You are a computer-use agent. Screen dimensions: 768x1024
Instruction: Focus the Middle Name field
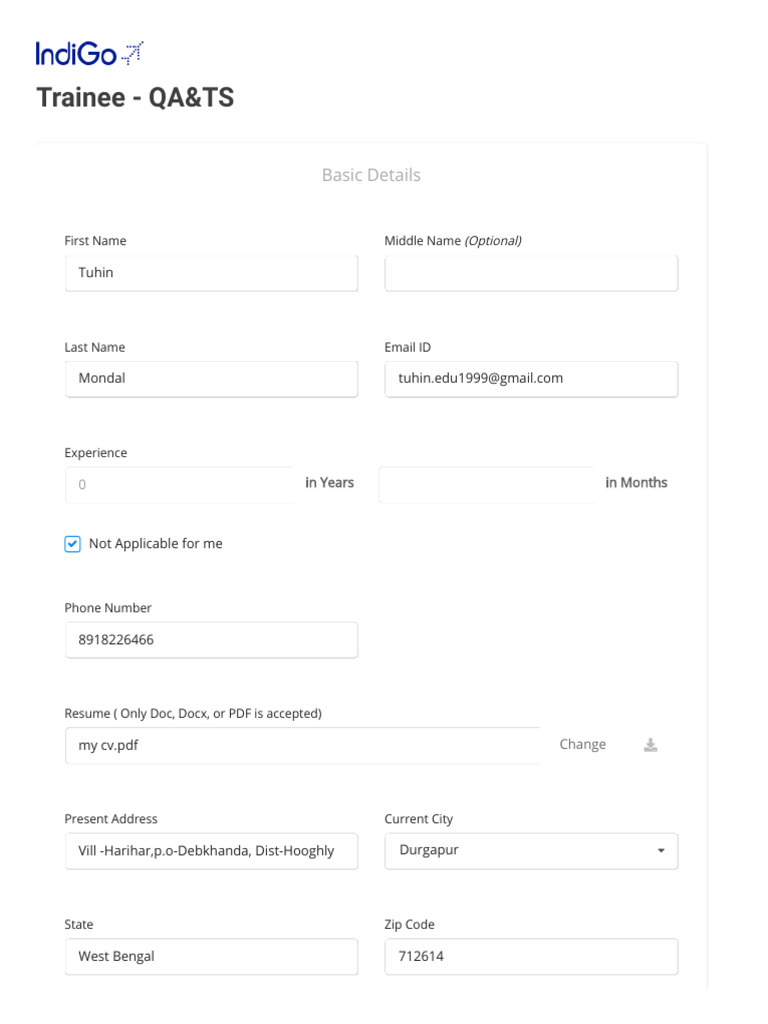coord(531,273)
